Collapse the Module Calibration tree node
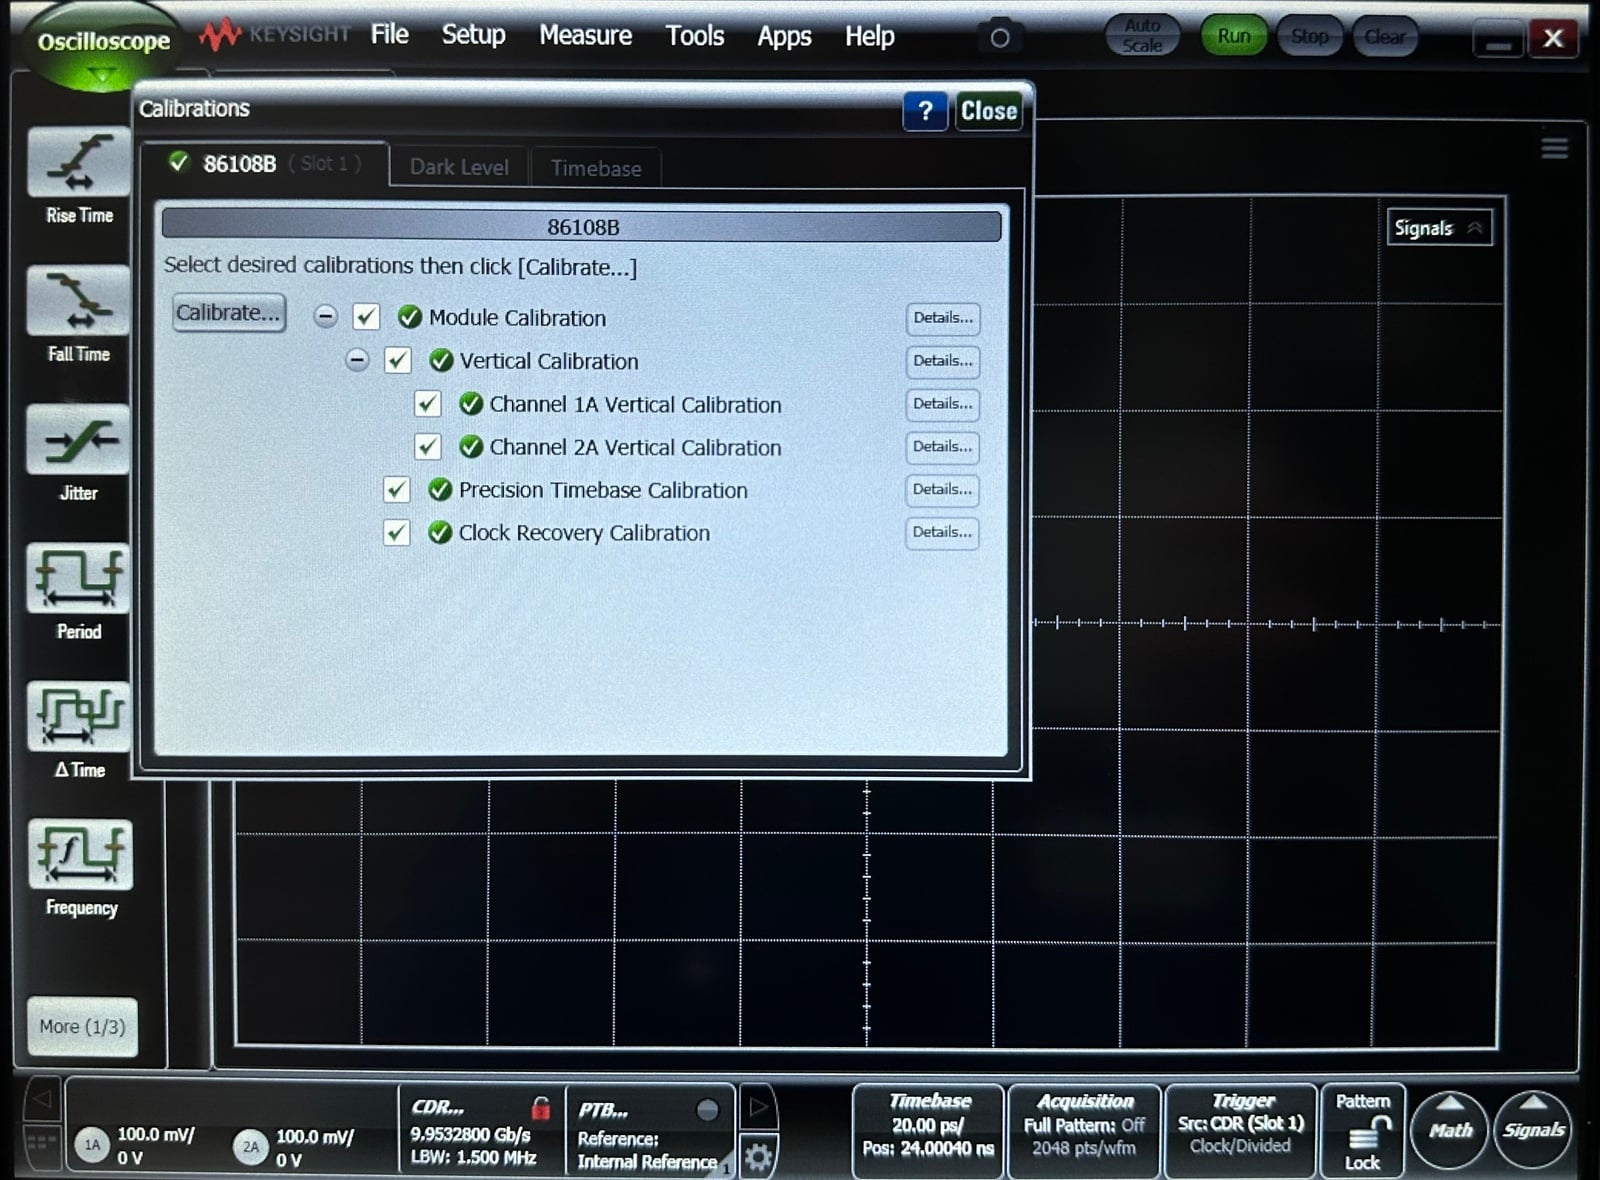1600x1180 pixels. (x=325, y=317)
